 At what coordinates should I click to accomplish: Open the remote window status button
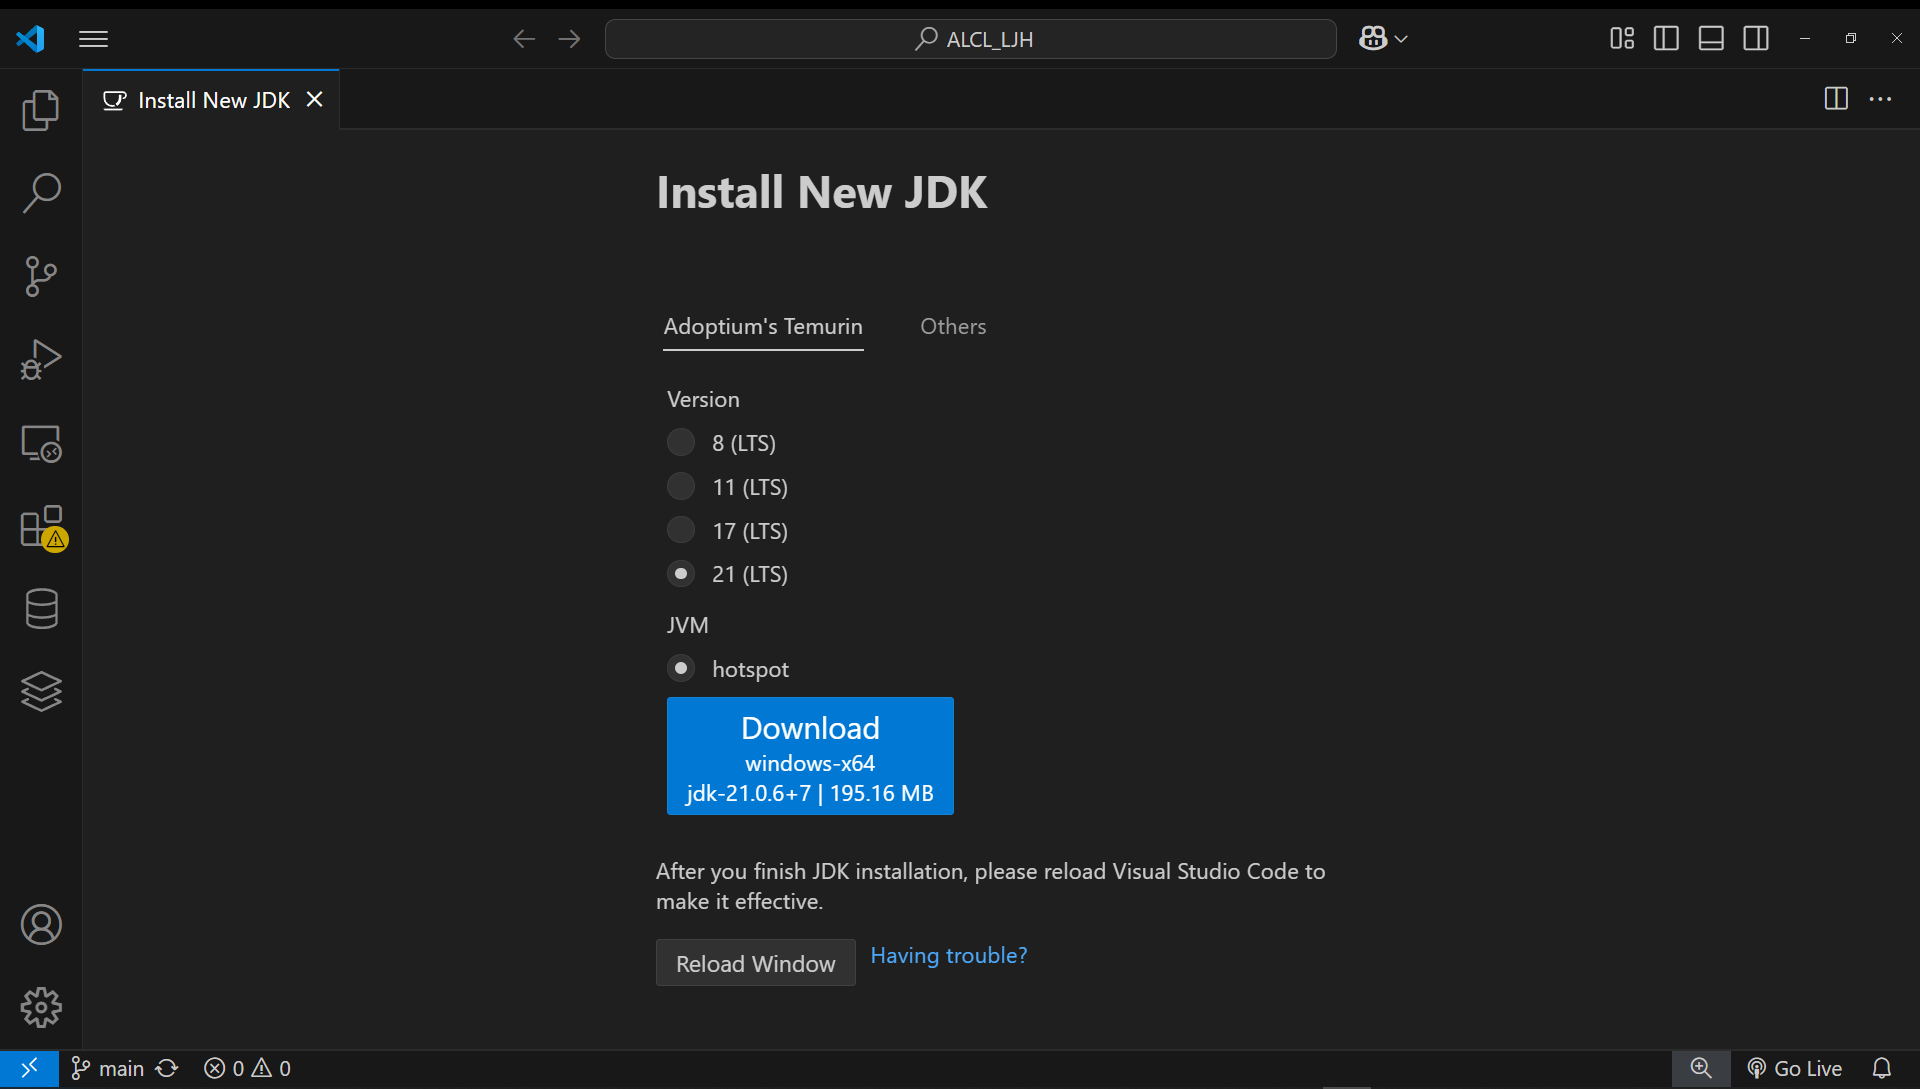point(29,1068)
